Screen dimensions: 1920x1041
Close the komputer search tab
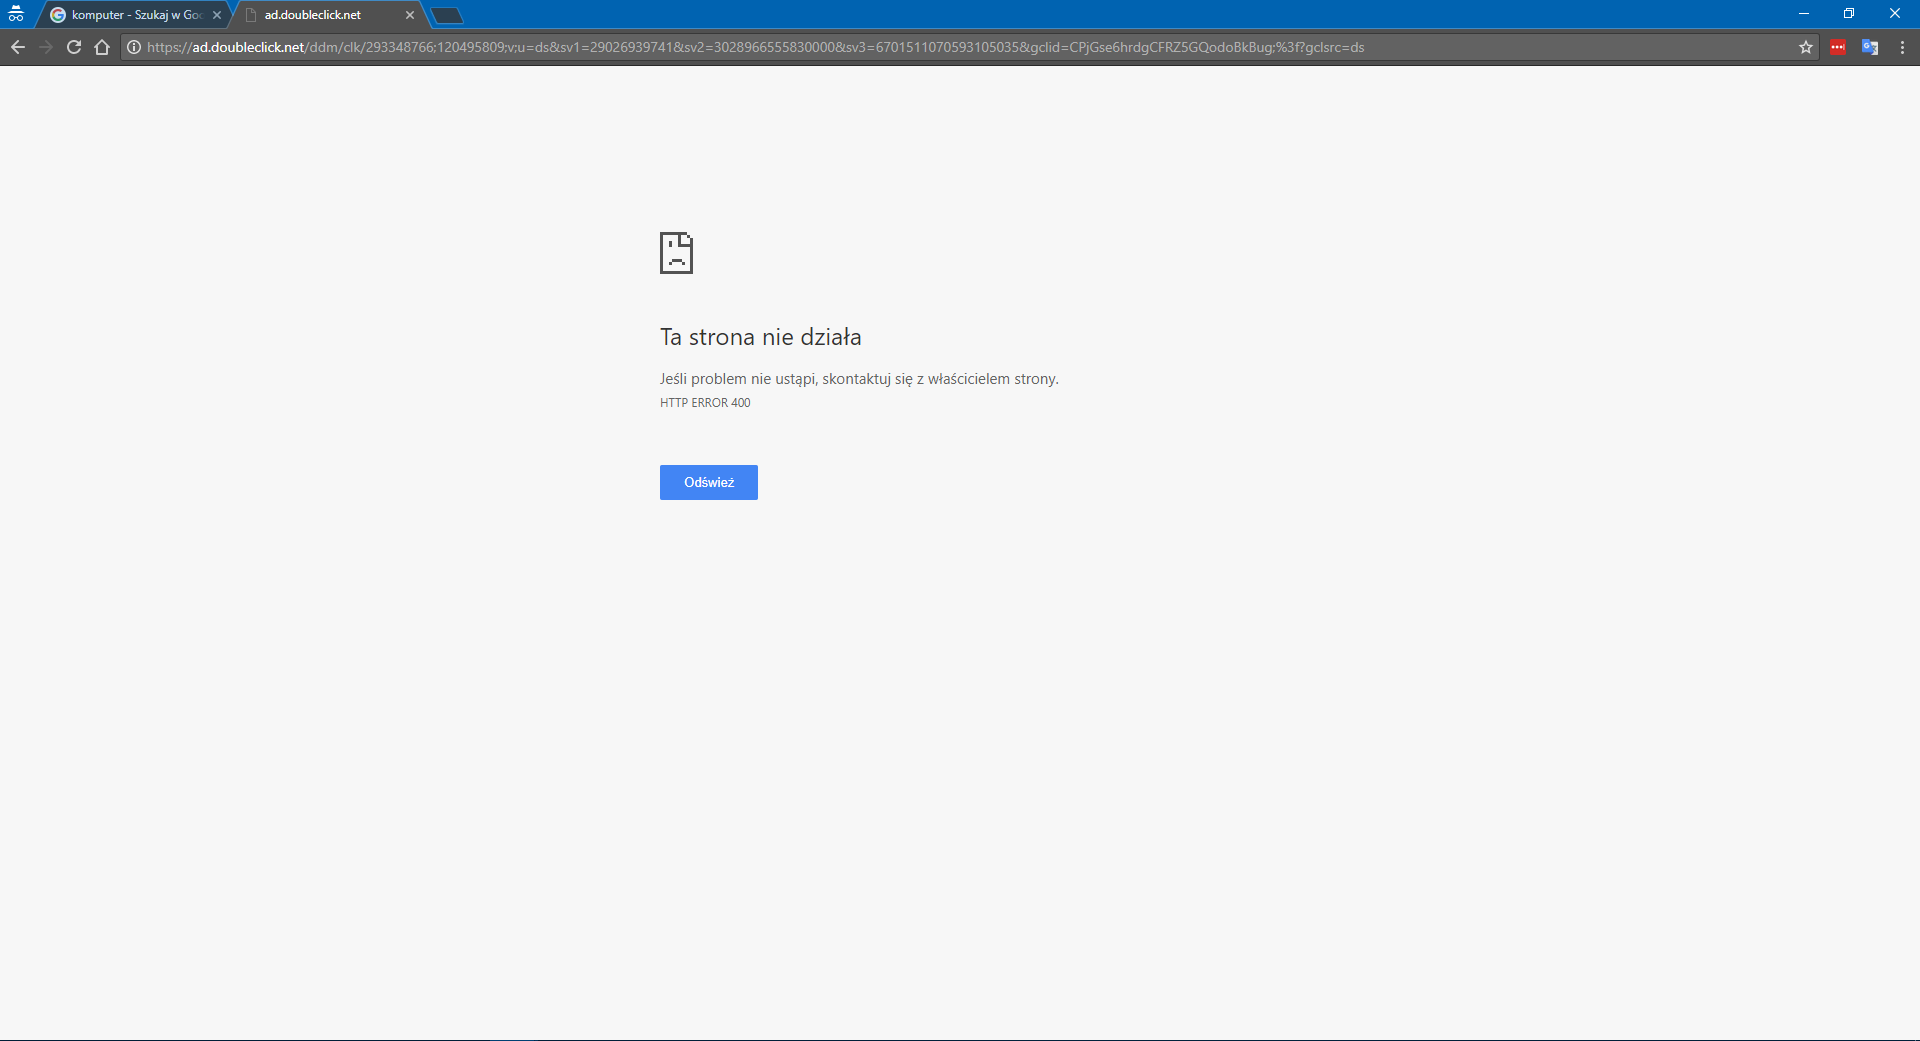(217, 14)
